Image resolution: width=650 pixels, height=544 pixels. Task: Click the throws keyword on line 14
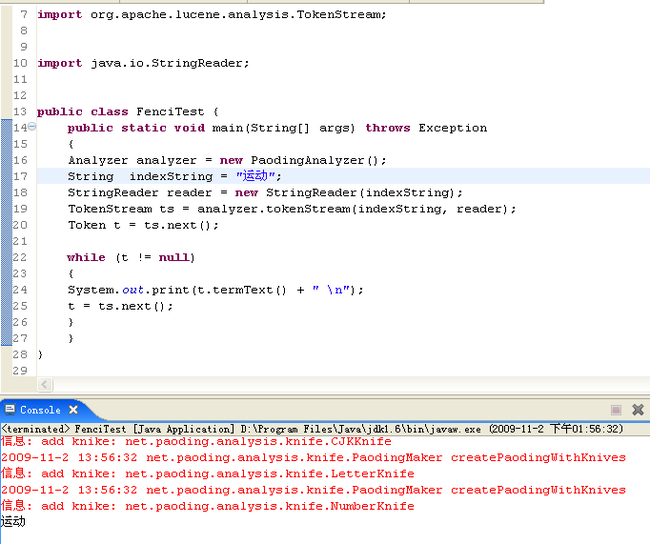click(388, 128)
